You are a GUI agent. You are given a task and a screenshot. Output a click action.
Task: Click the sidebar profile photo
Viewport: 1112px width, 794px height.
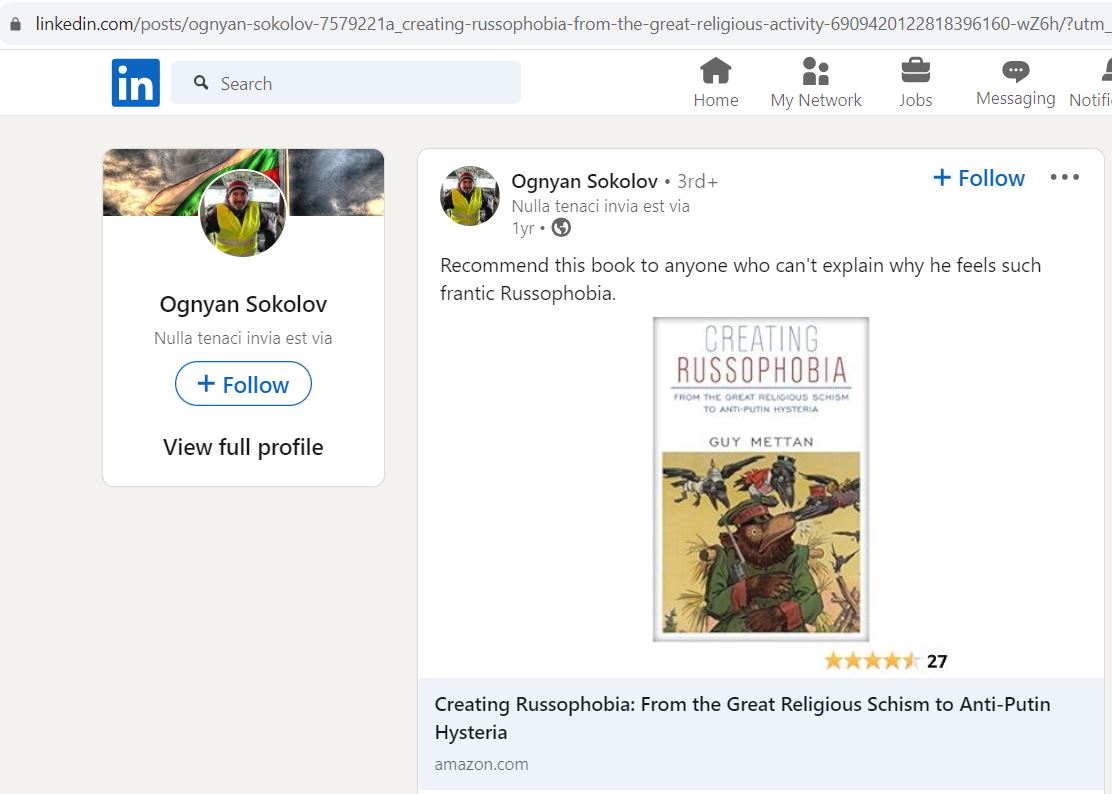[243, 213]
